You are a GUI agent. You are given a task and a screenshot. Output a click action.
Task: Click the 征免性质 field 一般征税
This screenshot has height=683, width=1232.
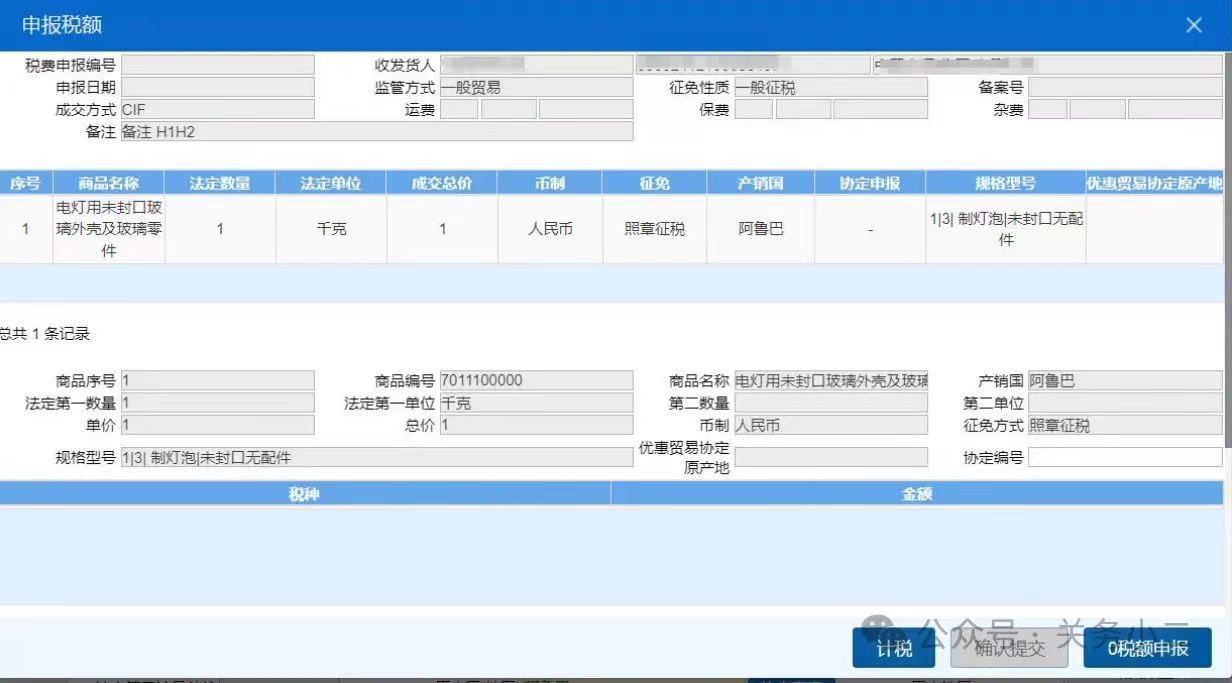click(831, 87)
